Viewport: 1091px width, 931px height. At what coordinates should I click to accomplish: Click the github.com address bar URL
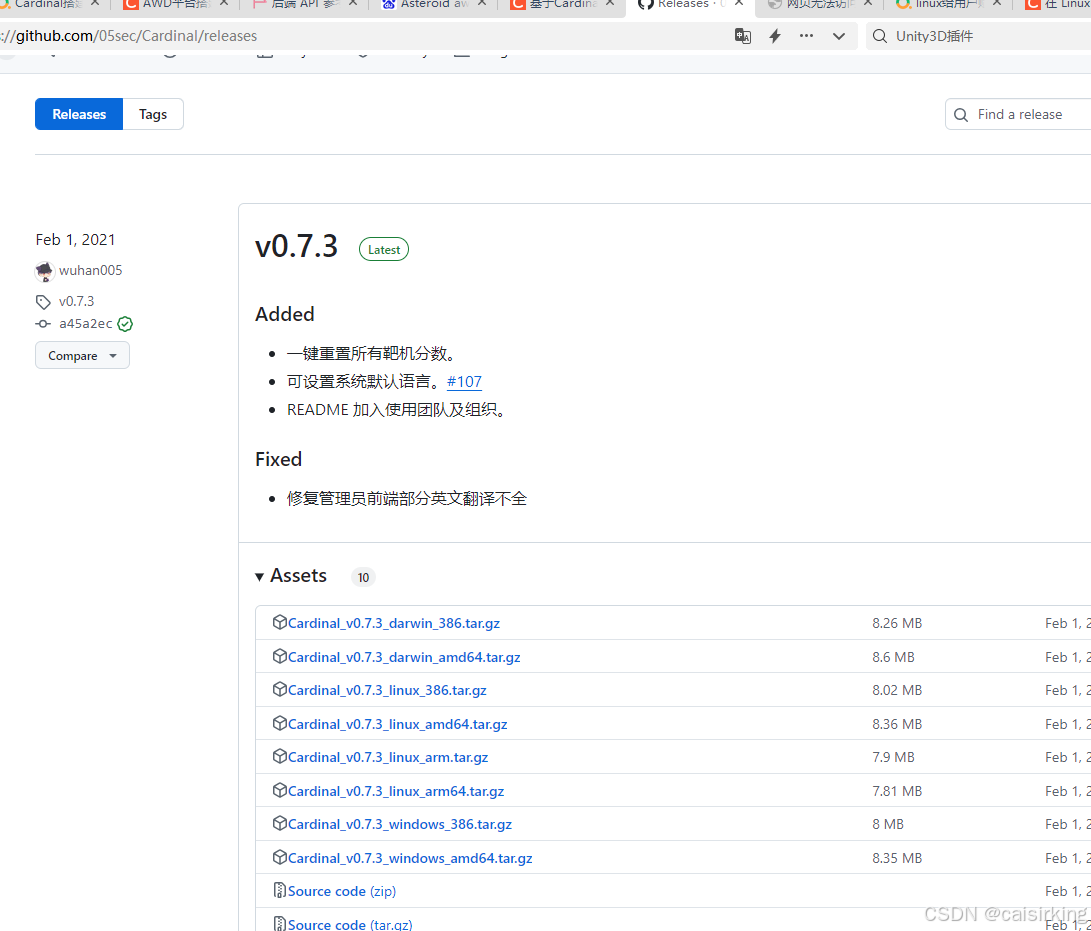click(x=129, y=36)
